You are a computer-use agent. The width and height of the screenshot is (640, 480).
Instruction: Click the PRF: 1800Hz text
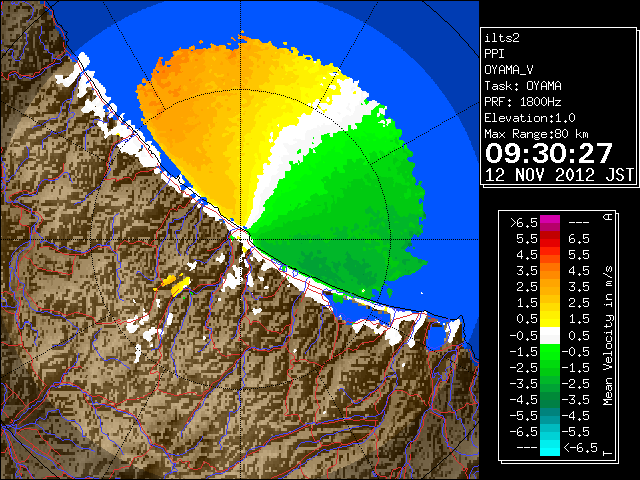tap(523, 102)
